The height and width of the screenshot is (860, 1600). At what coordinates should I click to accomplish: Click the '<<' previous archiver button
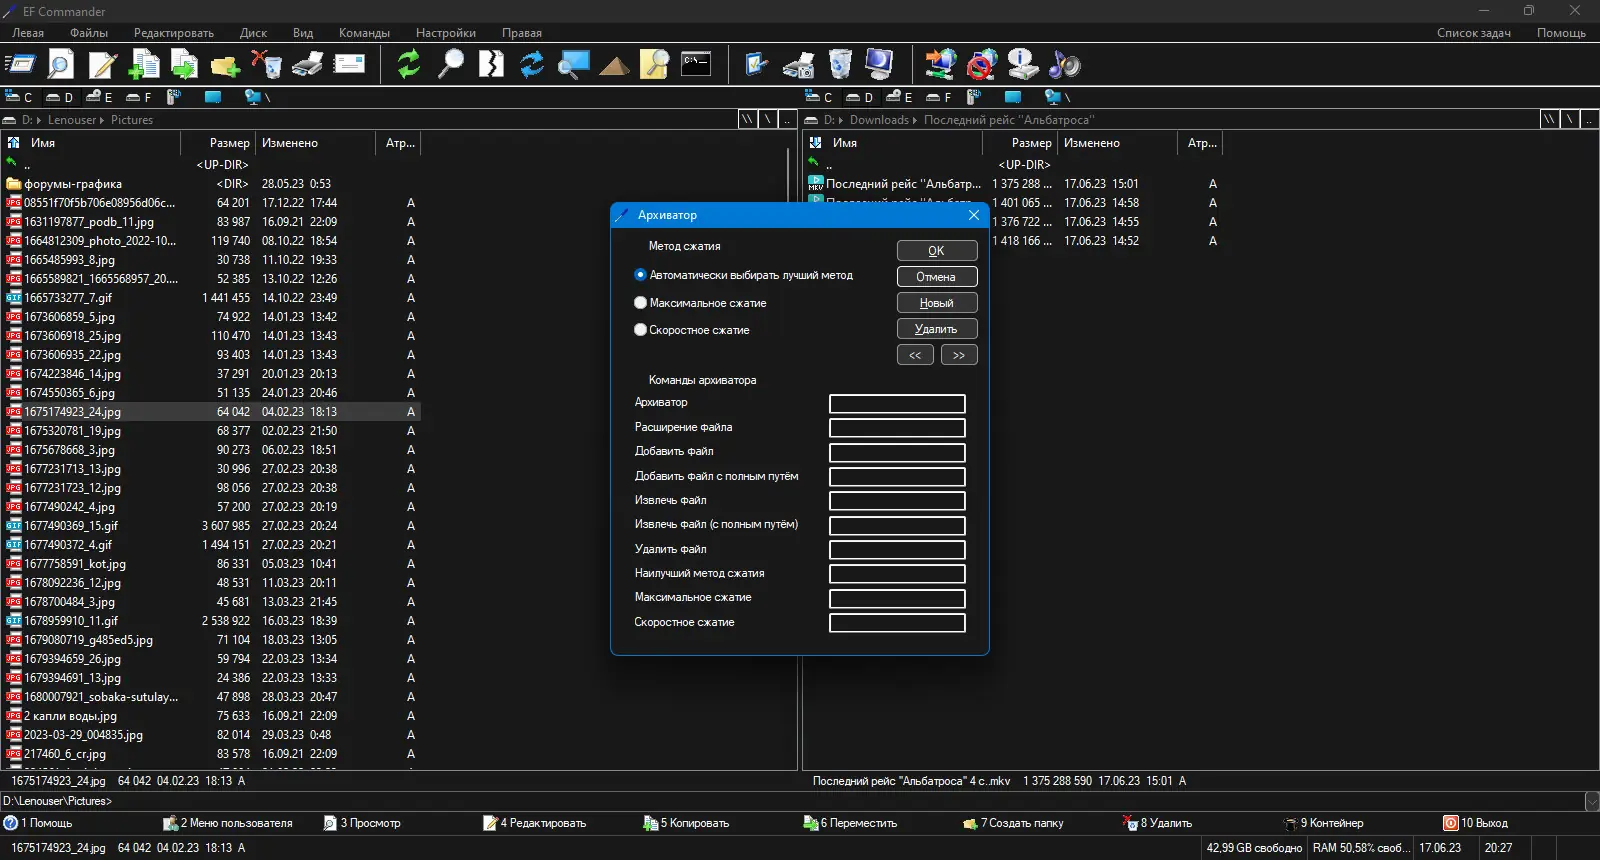[x=915, y=355]
